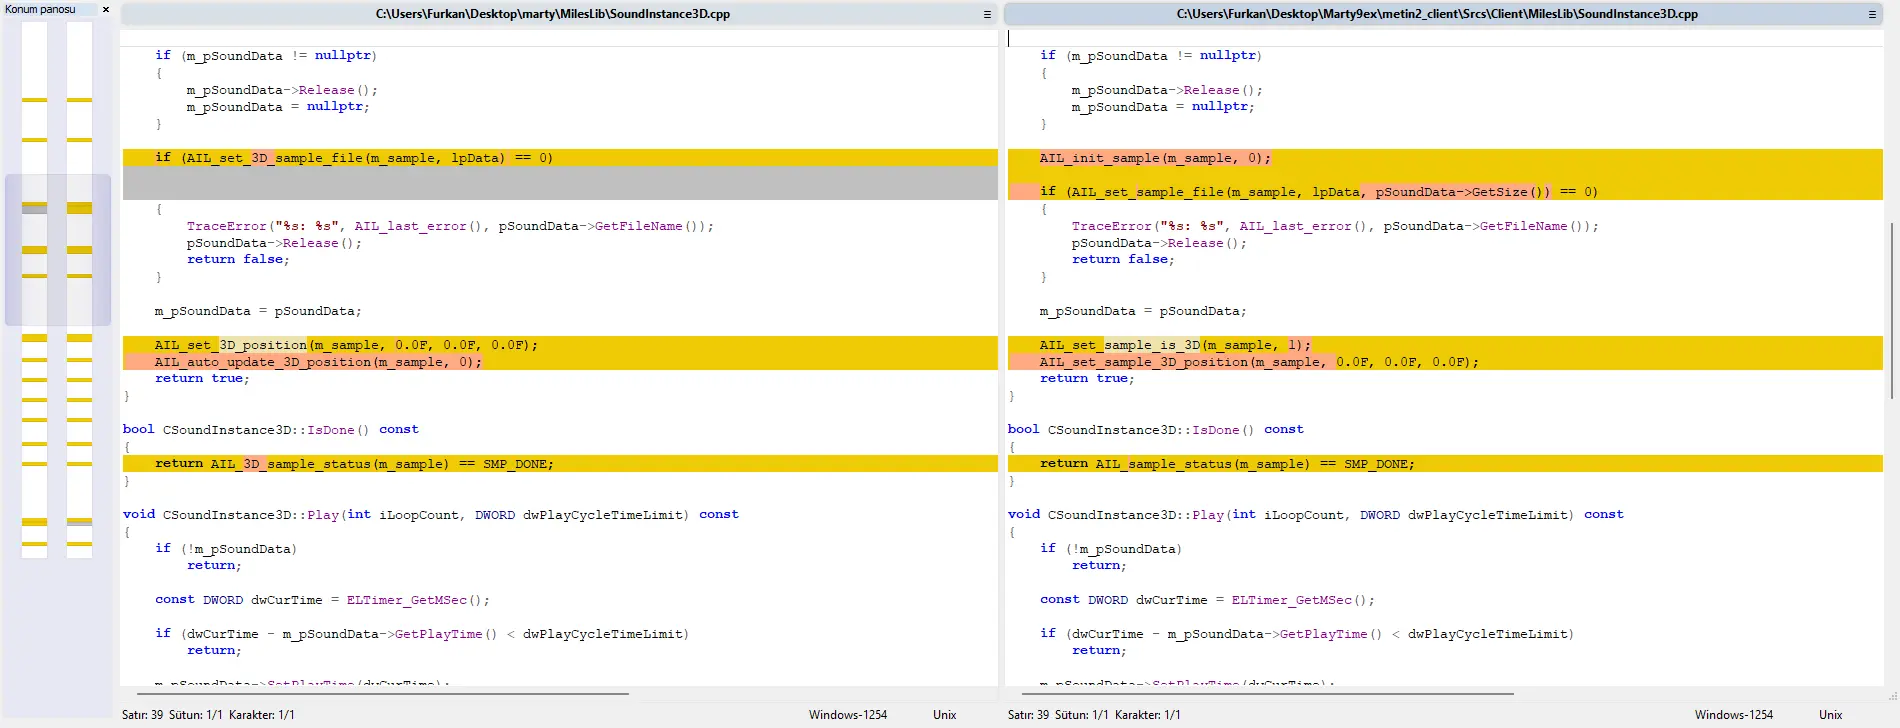Screen dimensions: 1900x728
Task: Click the right pane Windows-1254 encoding indicator
Action: point(1734,715)
